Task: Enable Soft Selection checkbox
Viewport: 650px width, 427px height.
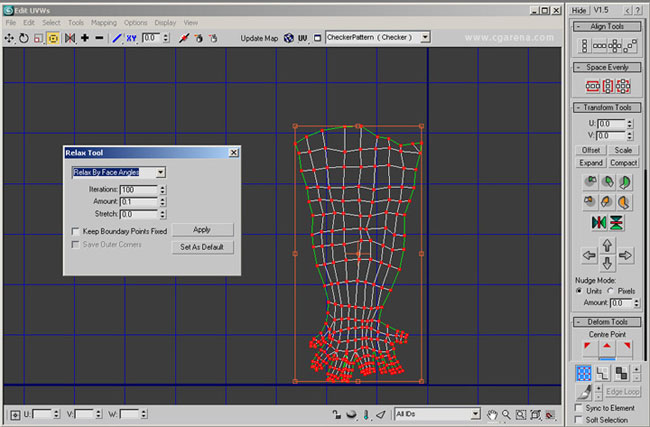Action: [578, 420]
